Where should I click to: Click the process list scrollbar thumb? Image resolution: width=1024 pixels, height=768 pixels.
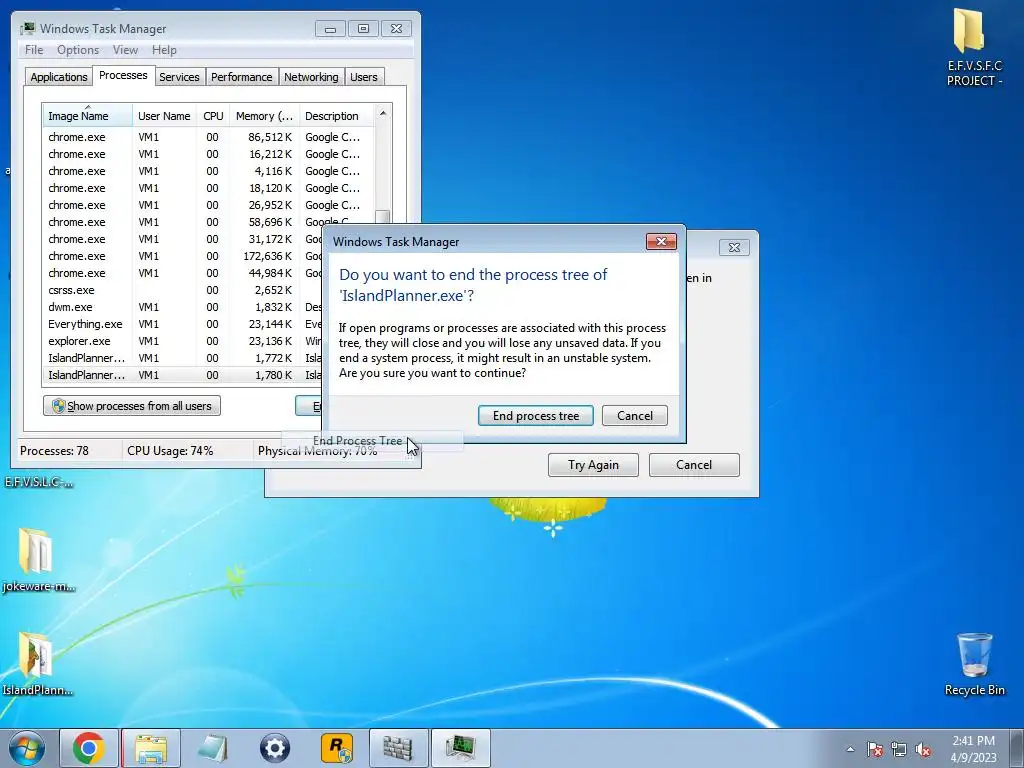point(383,217)
